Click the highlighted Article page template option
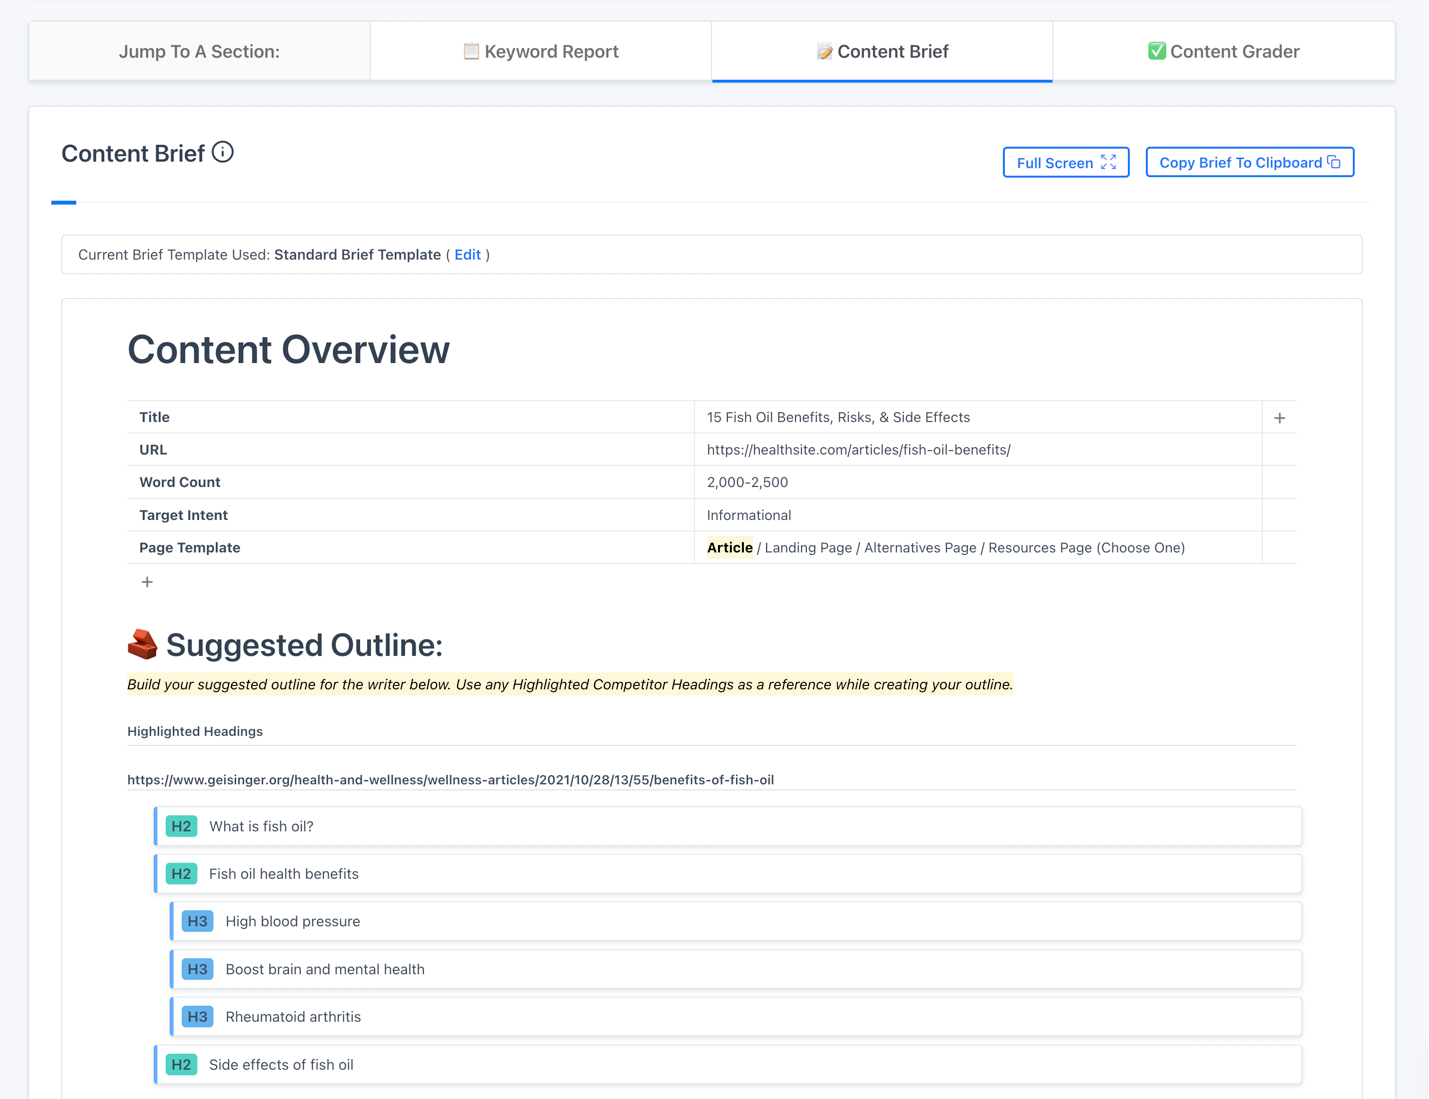The height and width of the screenshot is (1099, 1429). (730, 548)
